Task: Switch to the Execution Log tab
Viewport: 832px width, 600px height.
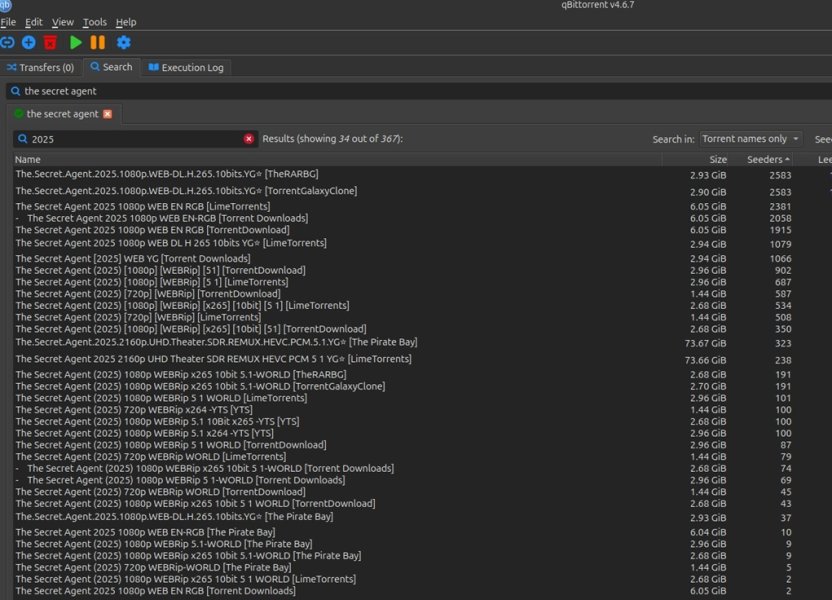Action: click(x=186, y=68)
